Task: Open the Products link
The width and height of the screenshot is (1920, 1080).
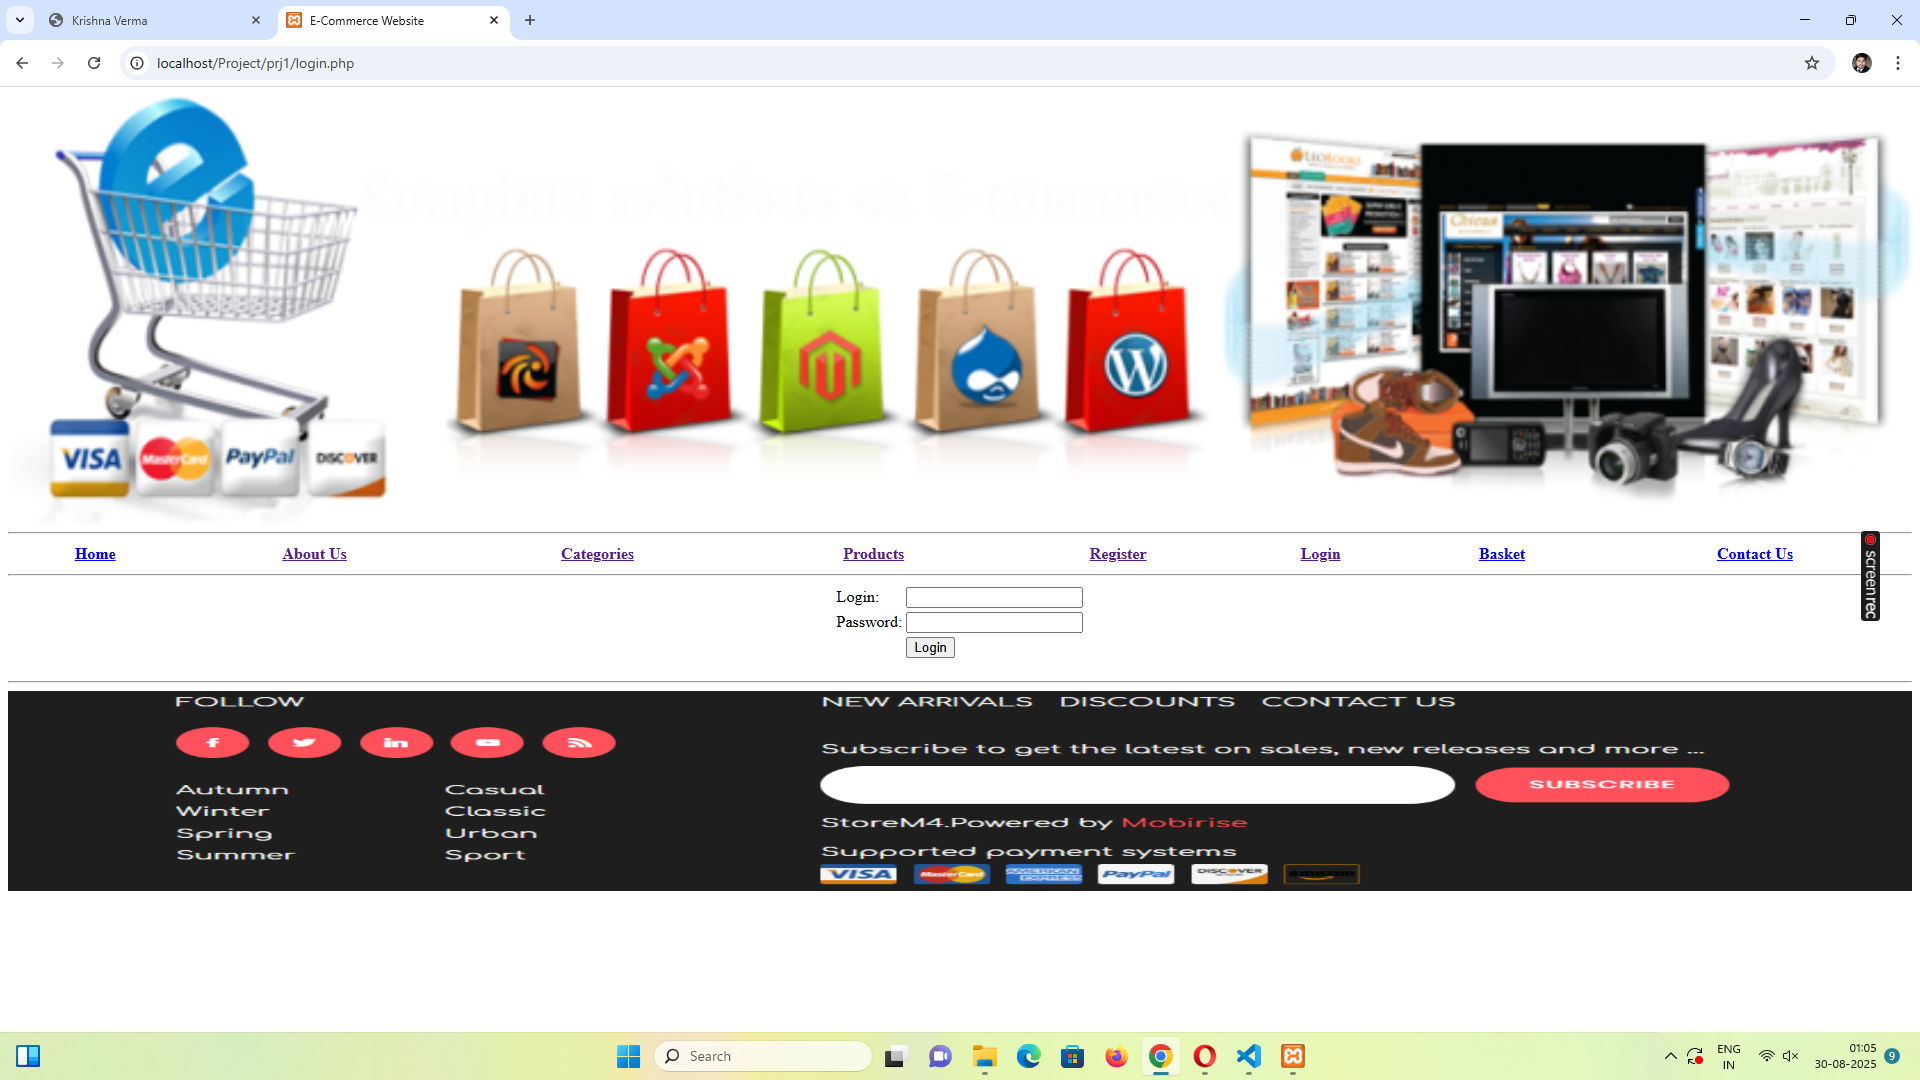Action: pos(873,554)
